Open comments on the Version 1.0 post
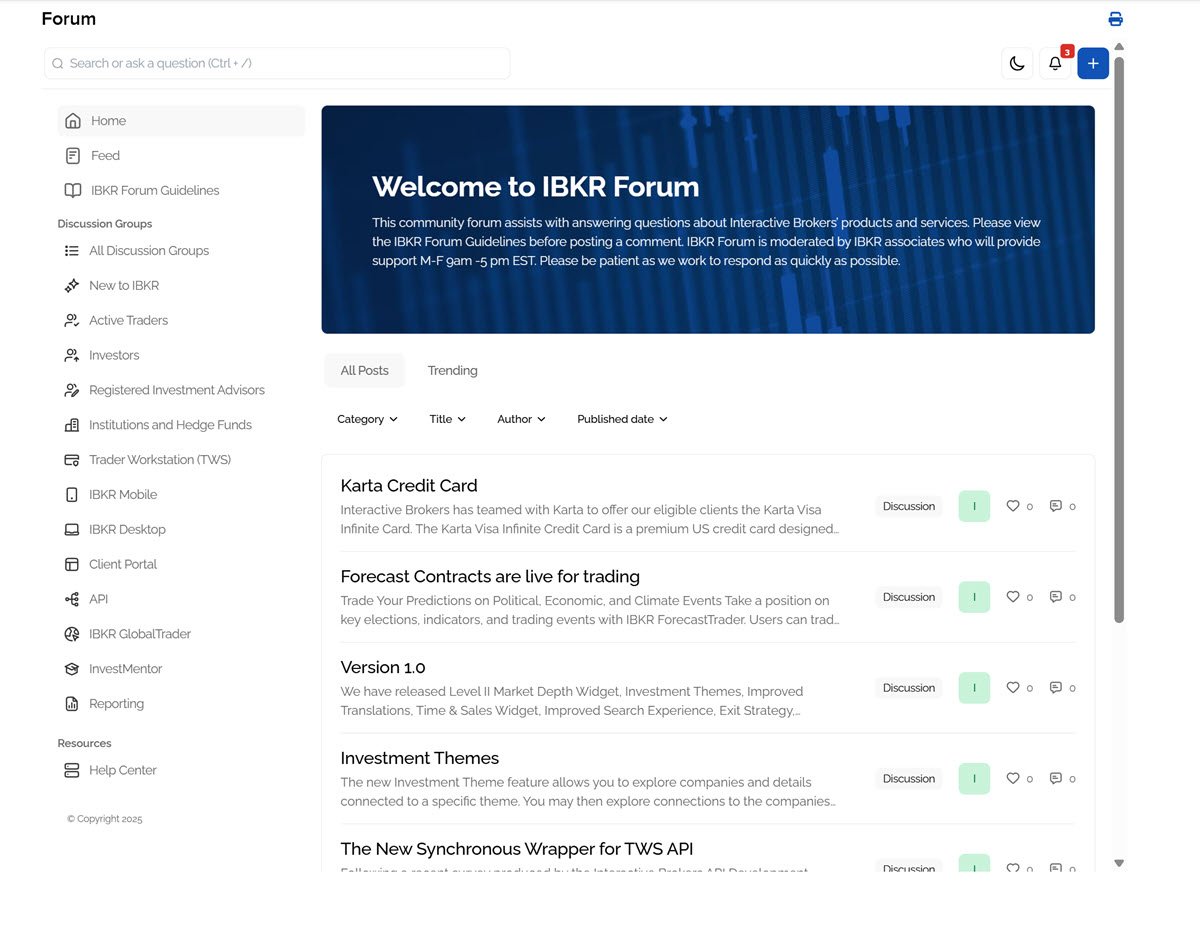 [1056, 687]
